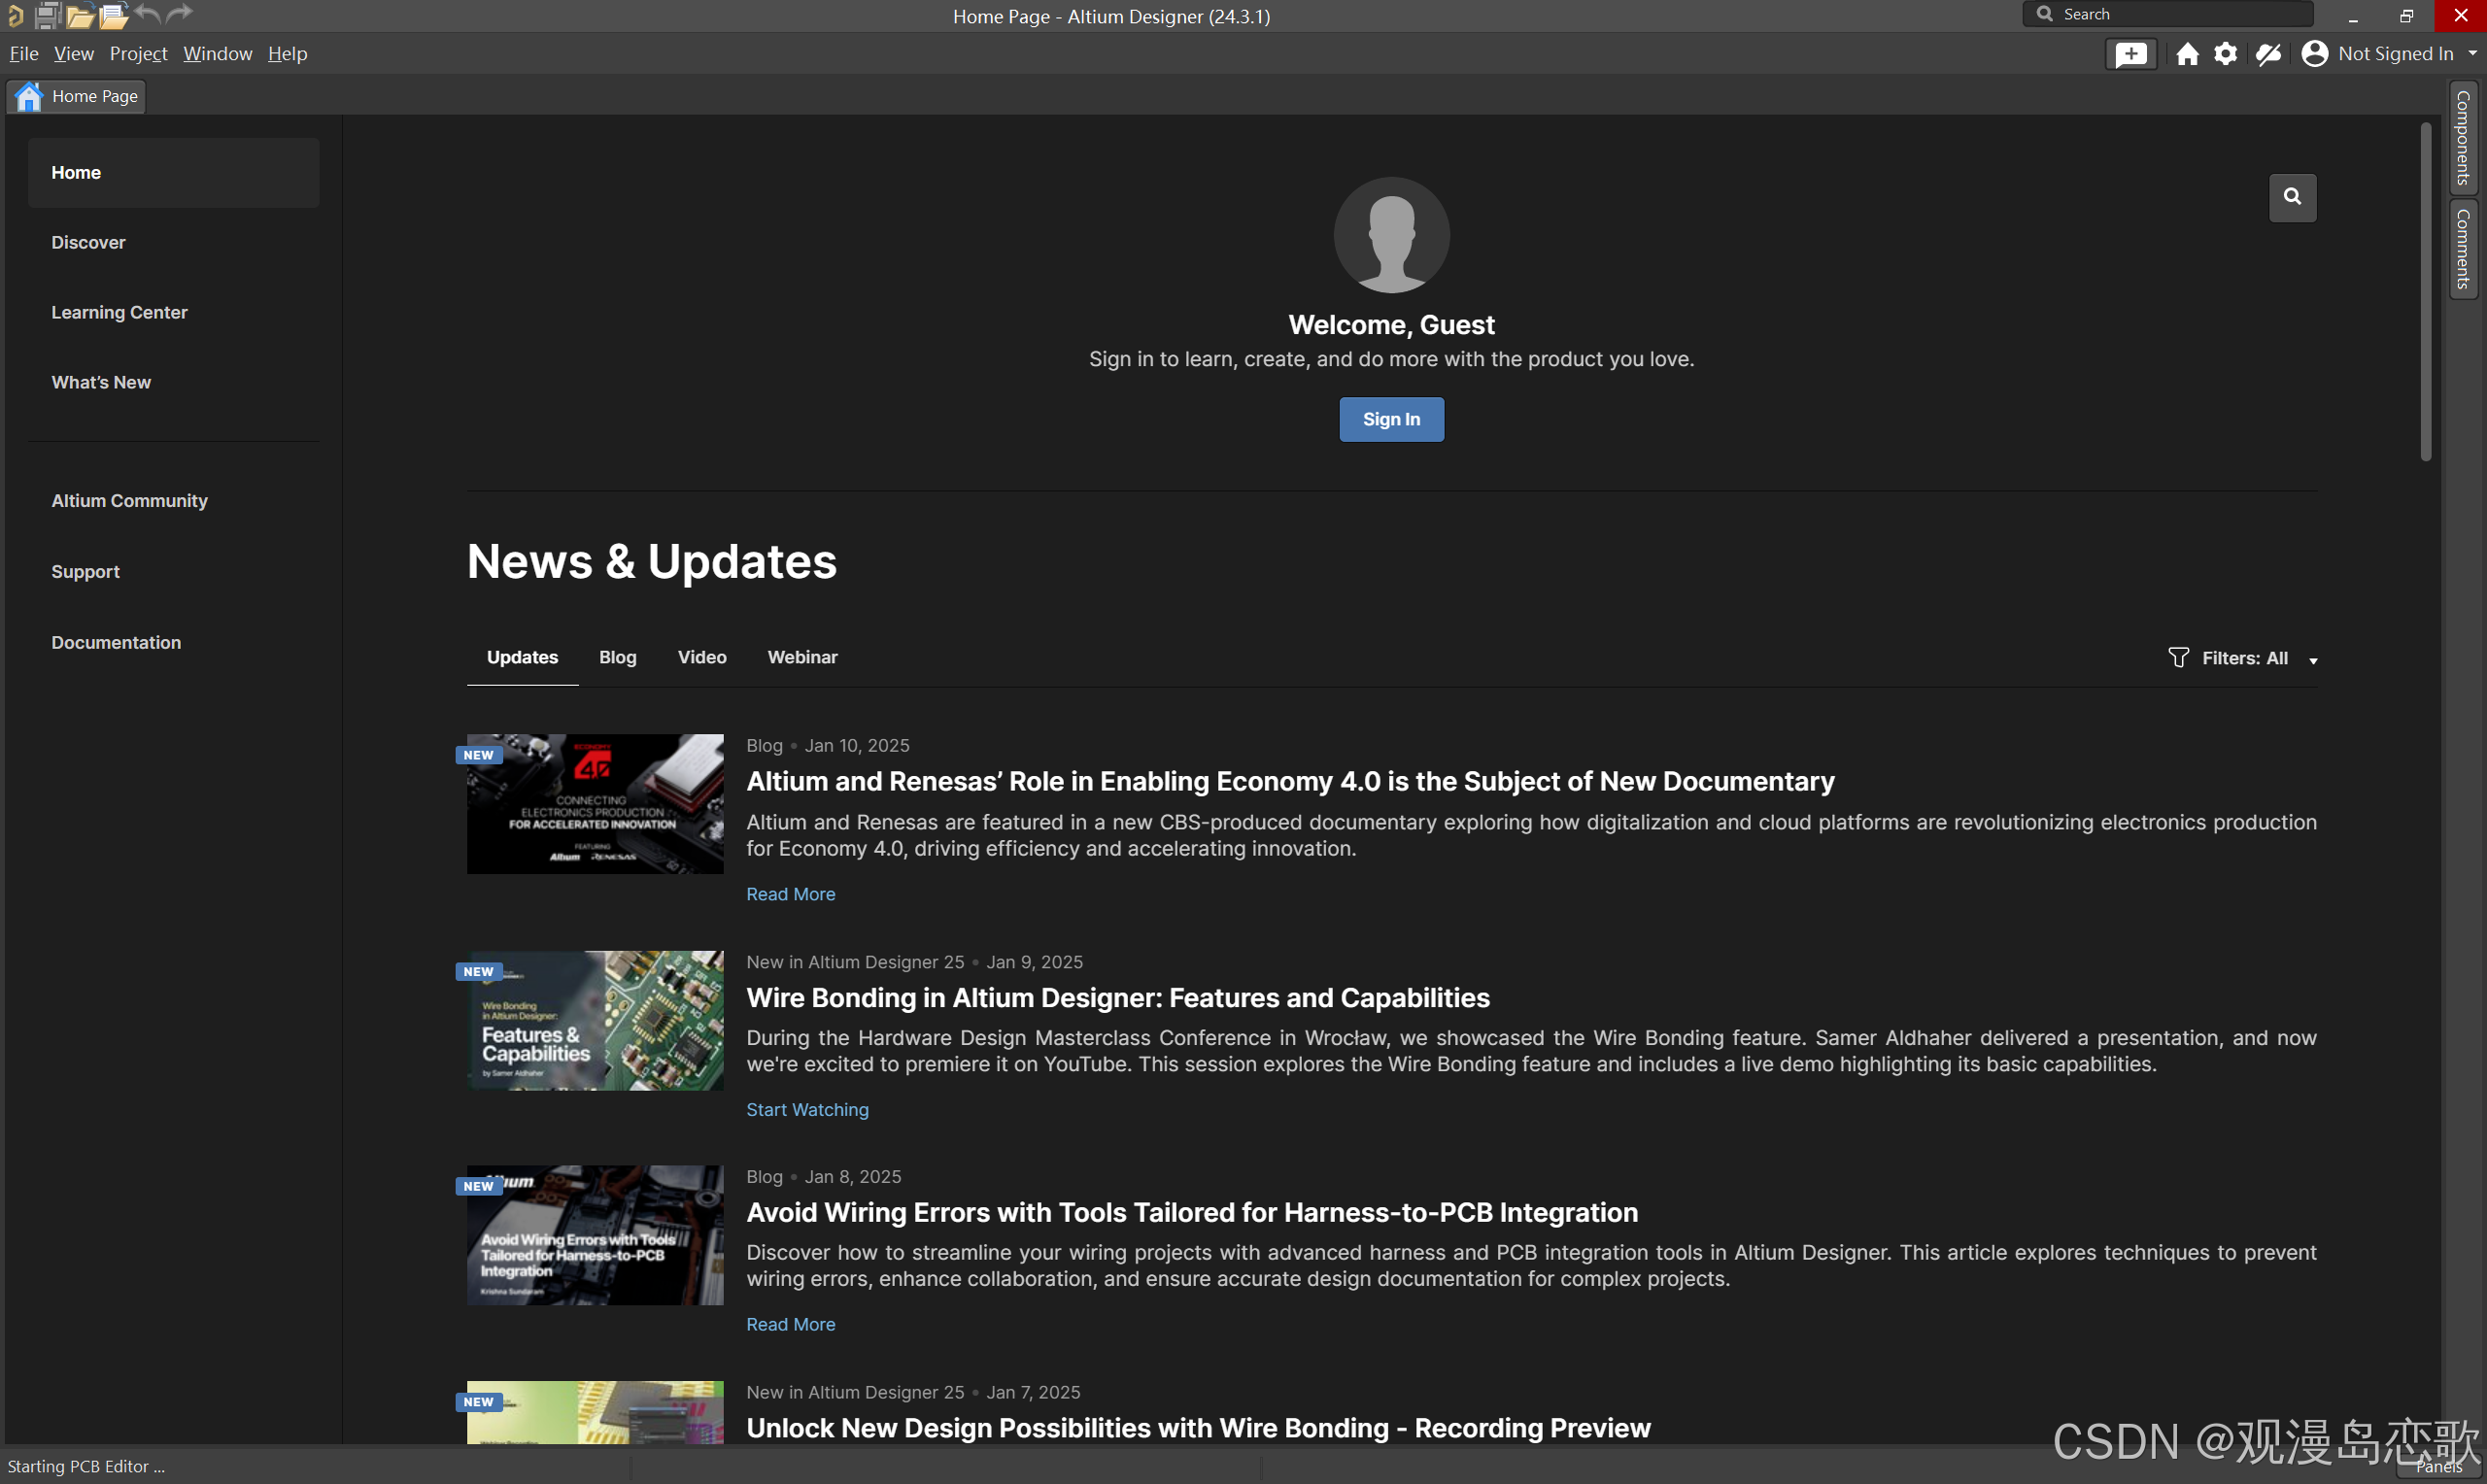Image resolution: width=2487 pixels, height=1484 pixels.
Task: Open Preferences via the gear icon
Action: (2225, 54)
